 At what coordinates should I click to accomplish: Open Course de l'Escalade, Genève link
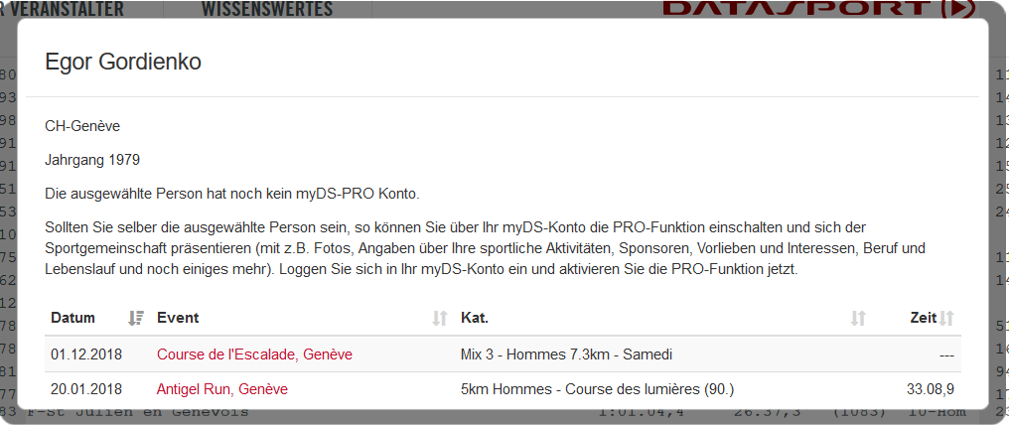pos(255,354)
